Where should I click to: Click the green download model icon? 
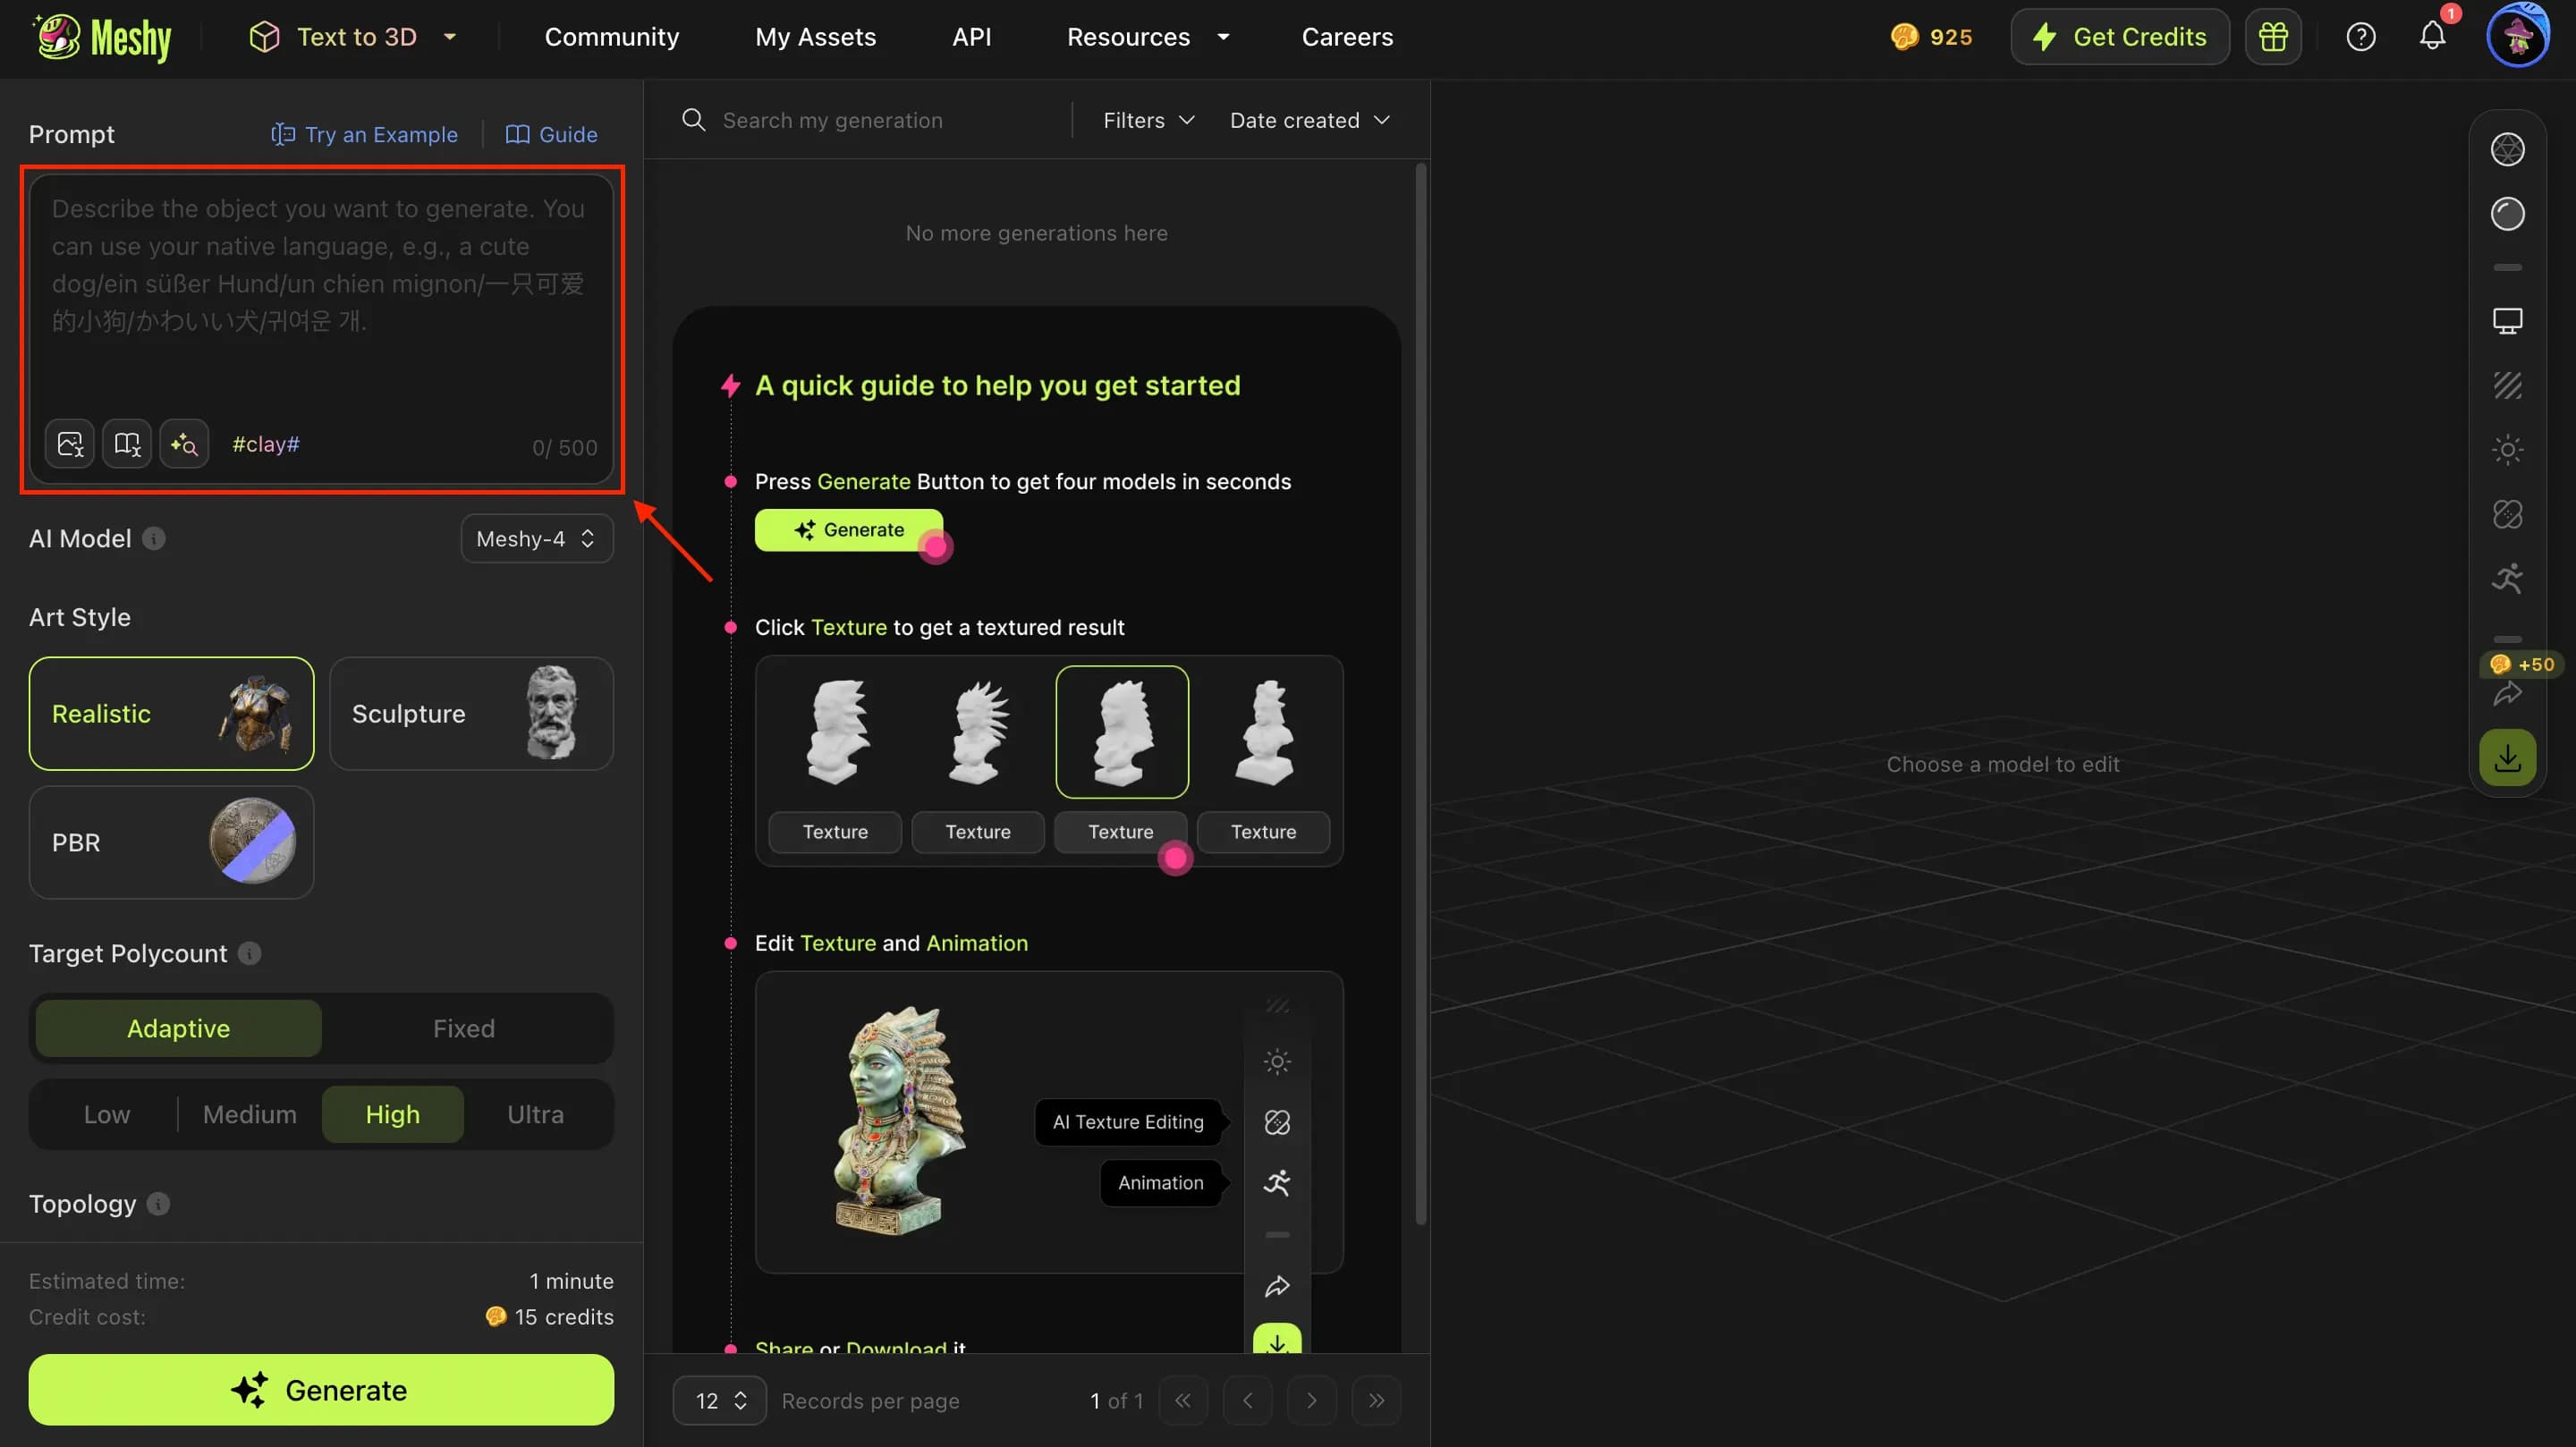pos(2508,757)
